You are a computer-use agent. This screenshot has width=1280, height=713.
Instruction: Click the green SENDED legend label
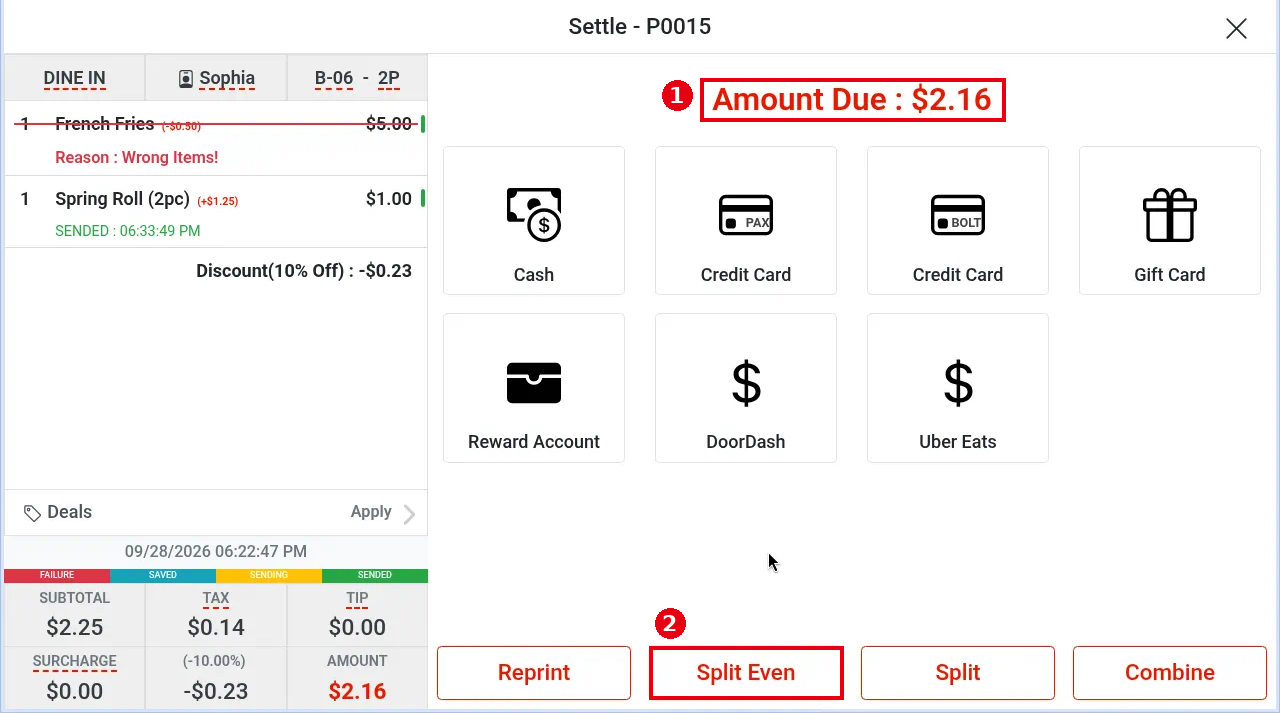(375, 576)
